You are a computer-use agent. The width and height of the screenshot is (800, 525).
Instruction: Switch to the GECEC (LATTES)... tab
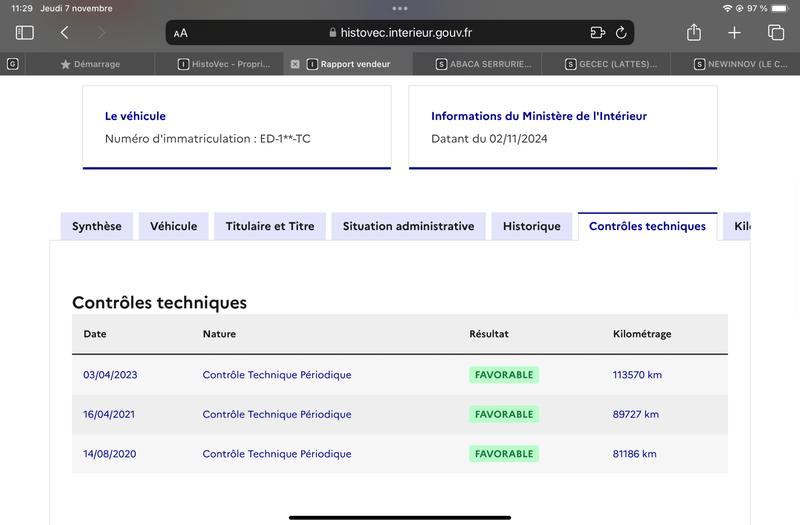pyautogui.click(x=606, y=64)
